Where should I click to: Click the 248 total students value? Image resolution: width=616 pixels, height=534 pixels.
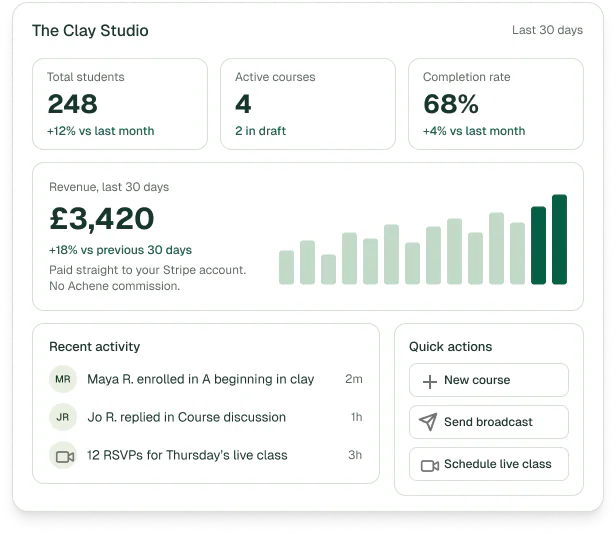click(73, 104)
